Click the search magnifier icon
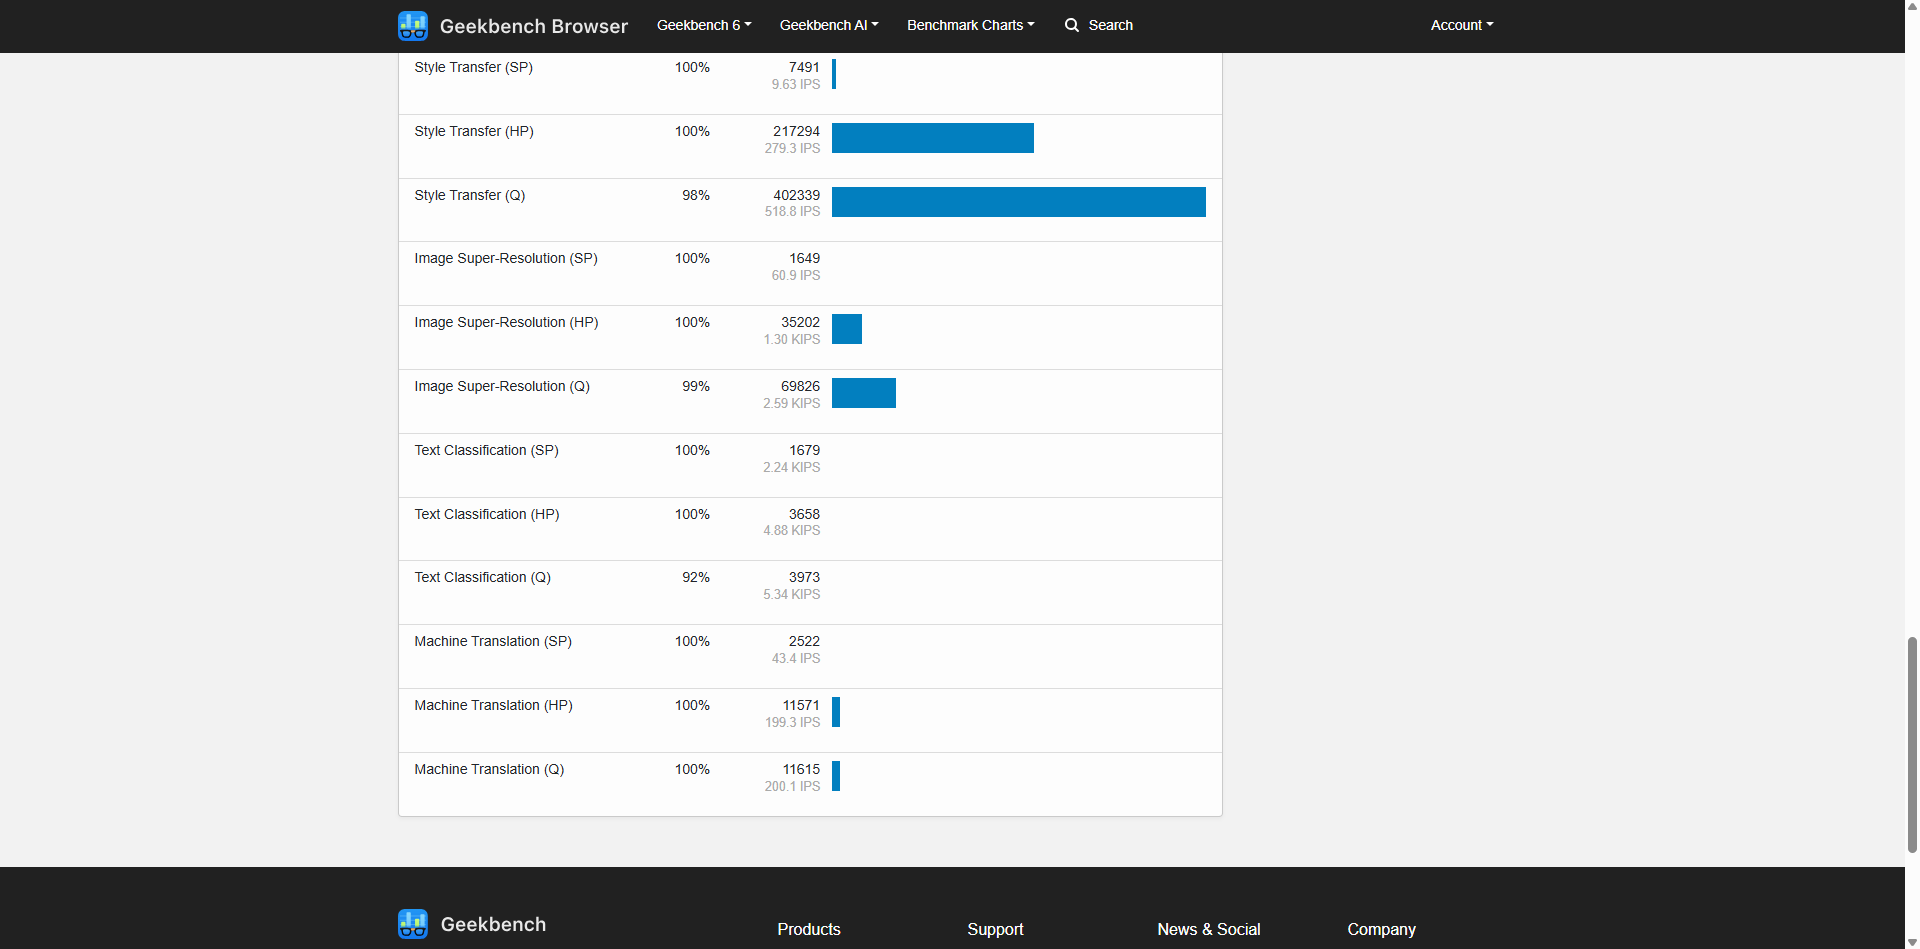 [x=1072, y=25]
